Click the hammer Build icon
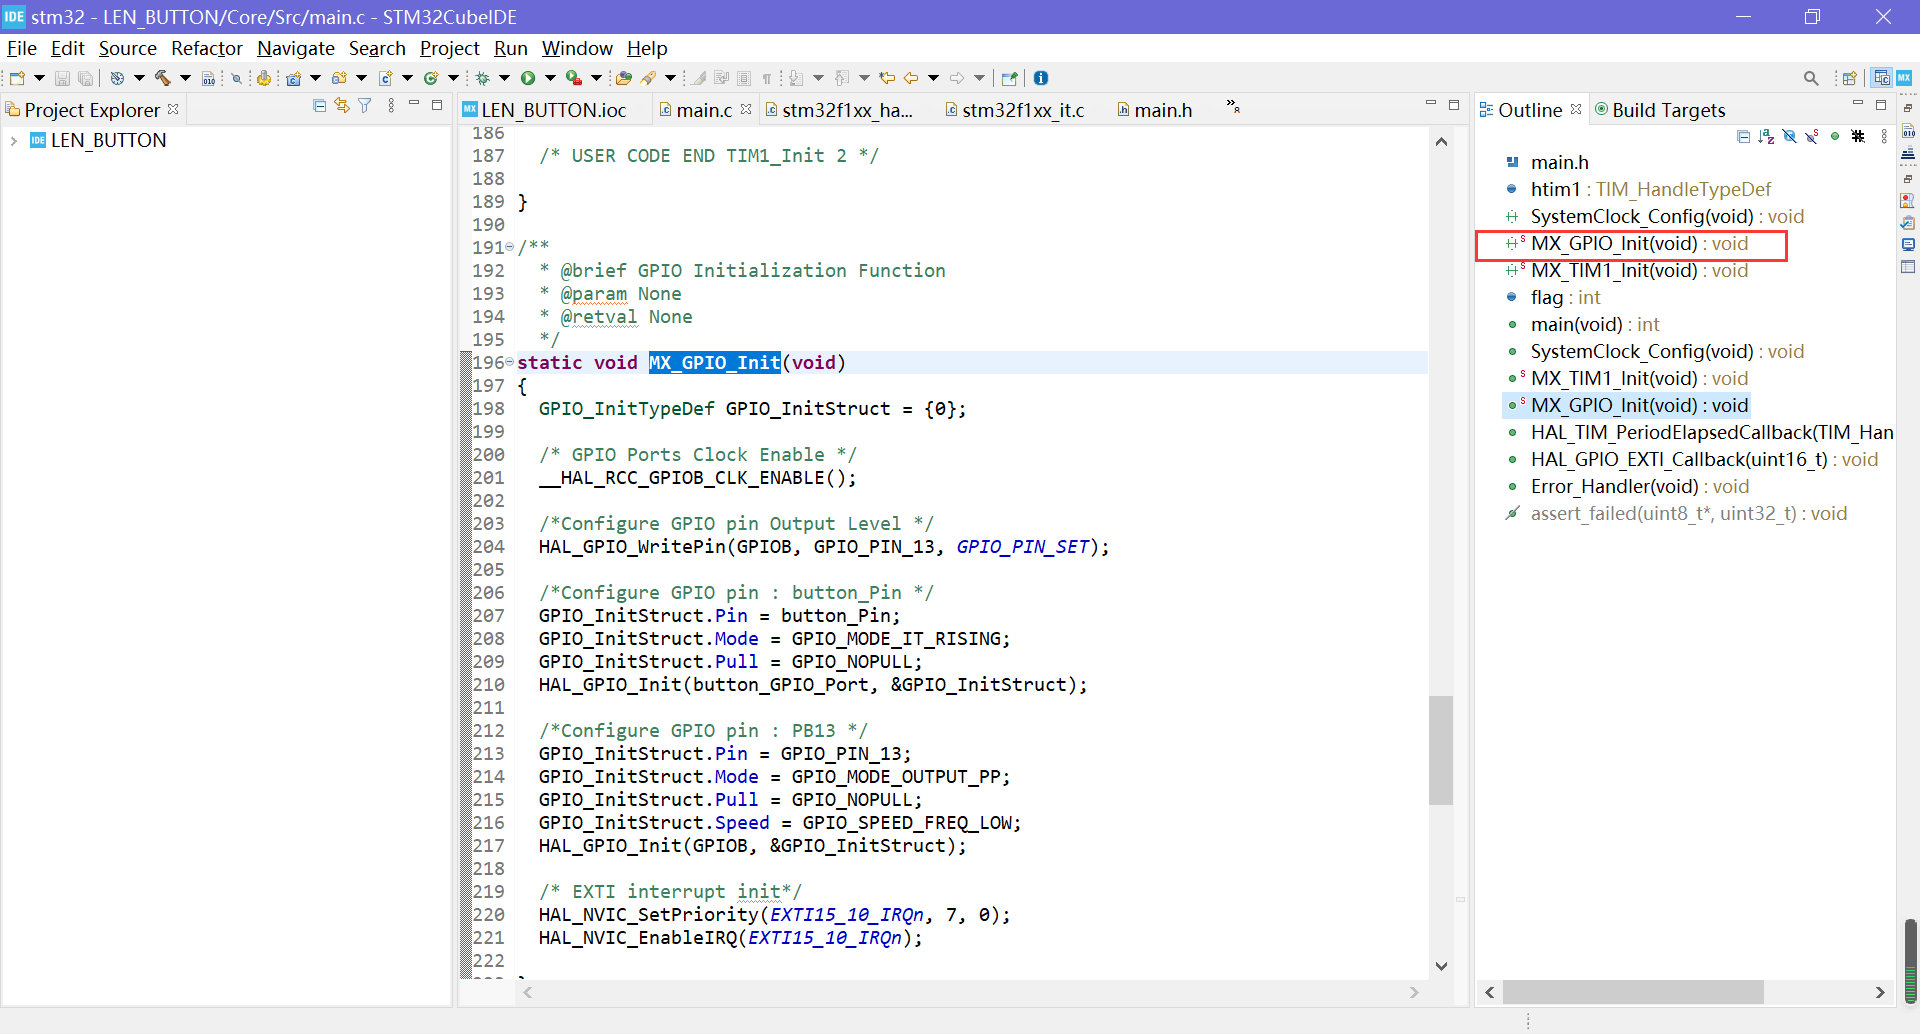The height and width of the screenshot is (1034, 1920). [x=162, y=78]
